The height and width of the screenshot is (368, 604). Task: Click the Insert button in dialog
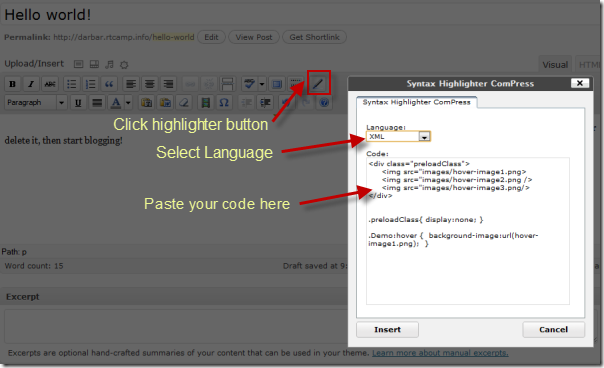point(388,329)
